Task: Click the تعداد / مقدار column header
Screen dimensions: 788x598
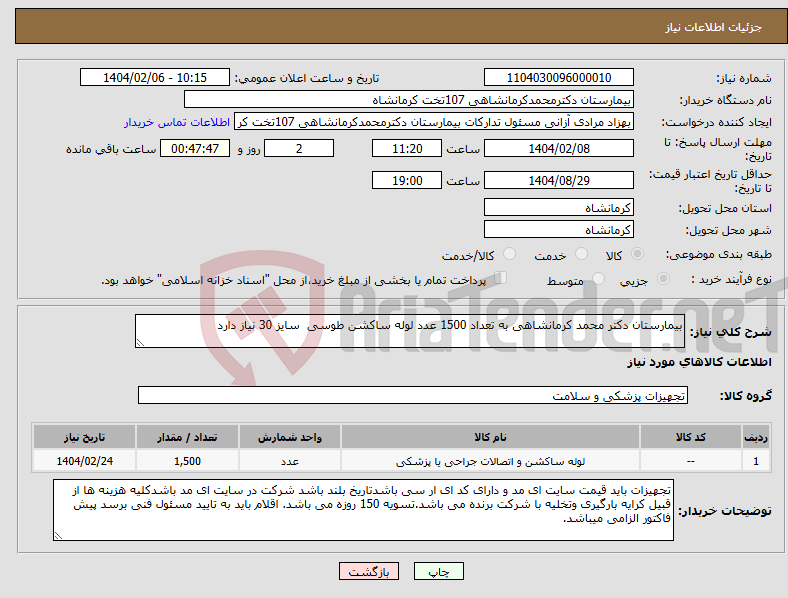Action: pyautogui.click(x=187, y=437)
